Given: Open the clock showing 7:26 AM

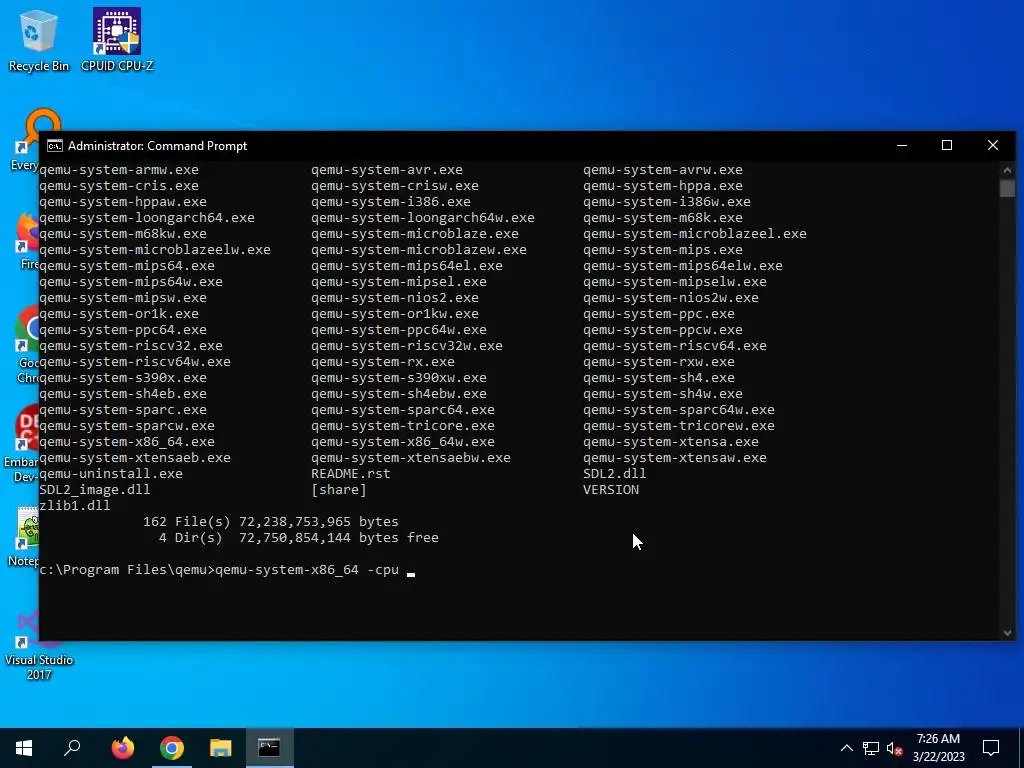Looking at the screenshot, I should pyautogui.click(x=938, y=748).
